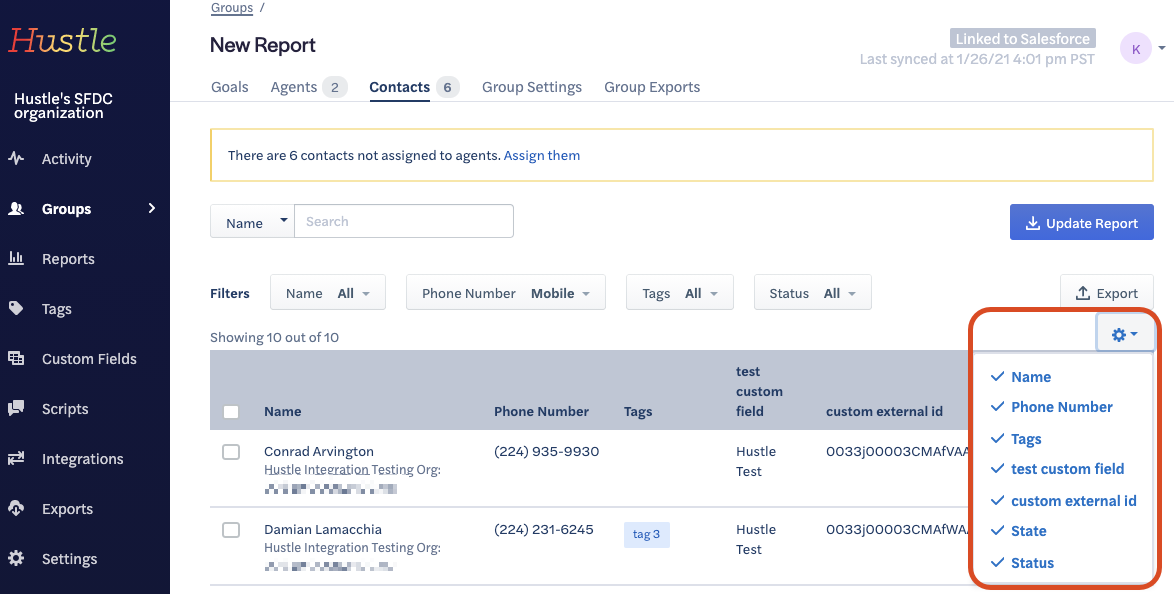1174x594 pixels.
Task: Click the Phone Number column header
Action: coord(541,411)
